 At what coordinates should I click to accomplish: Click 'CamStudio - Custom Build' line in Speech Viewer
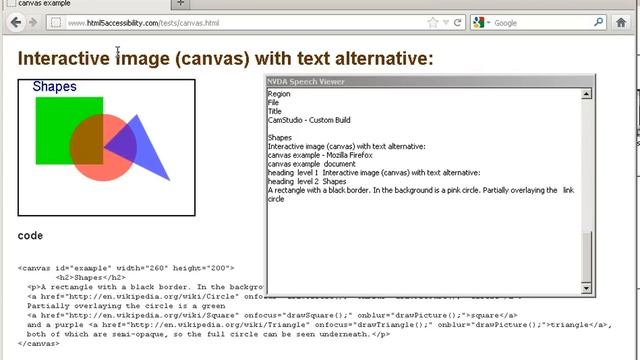309,120
